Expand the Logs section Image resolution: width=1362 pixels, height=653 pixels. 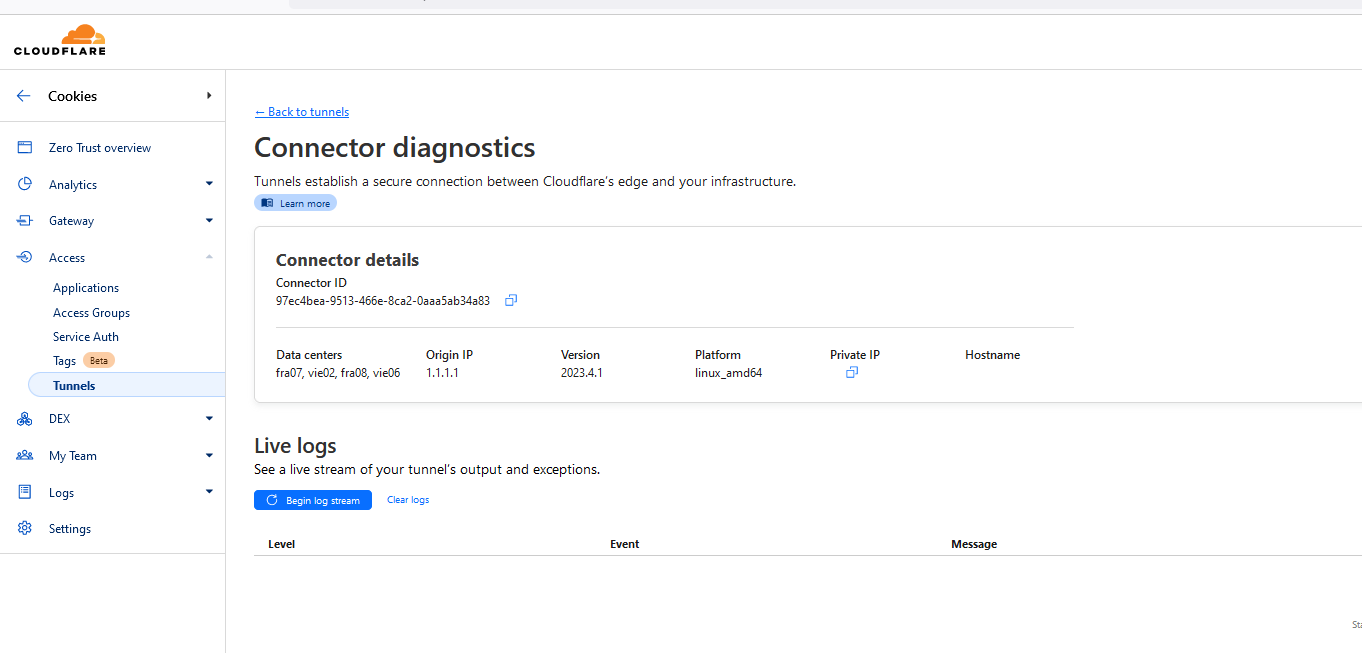click(x=209, y=492)
